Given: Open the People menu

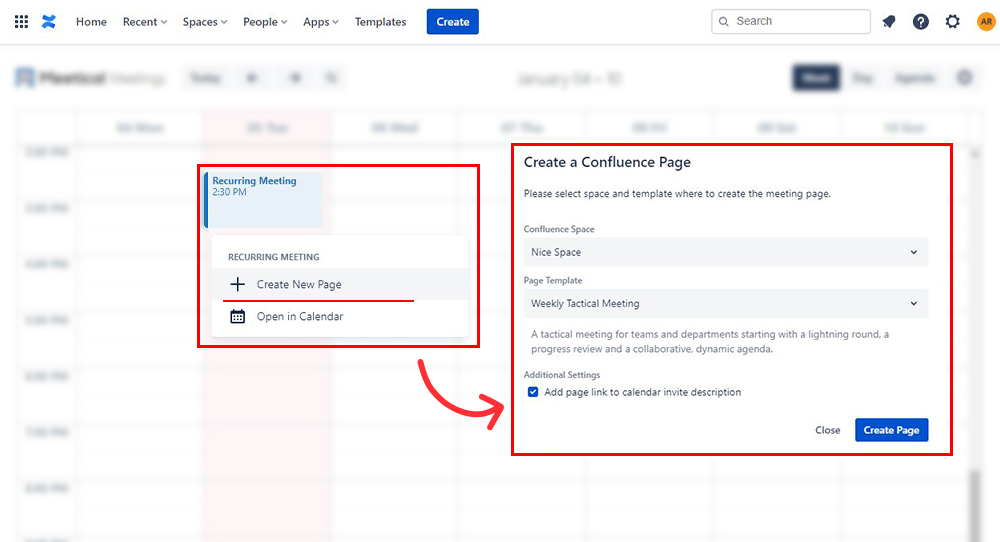Looking at the screenshot, I should [x=265, y=22].
